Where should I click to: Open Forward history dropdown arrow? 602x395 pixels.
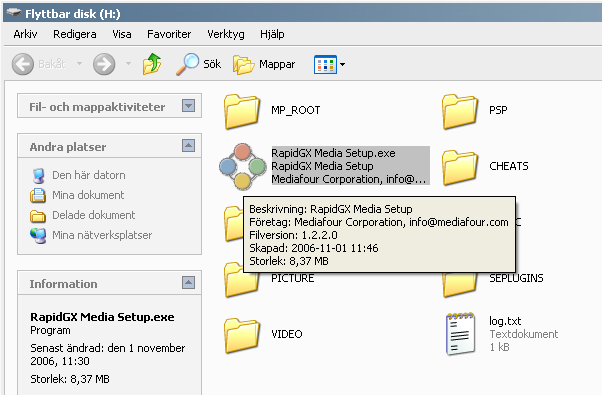point(128,64)
